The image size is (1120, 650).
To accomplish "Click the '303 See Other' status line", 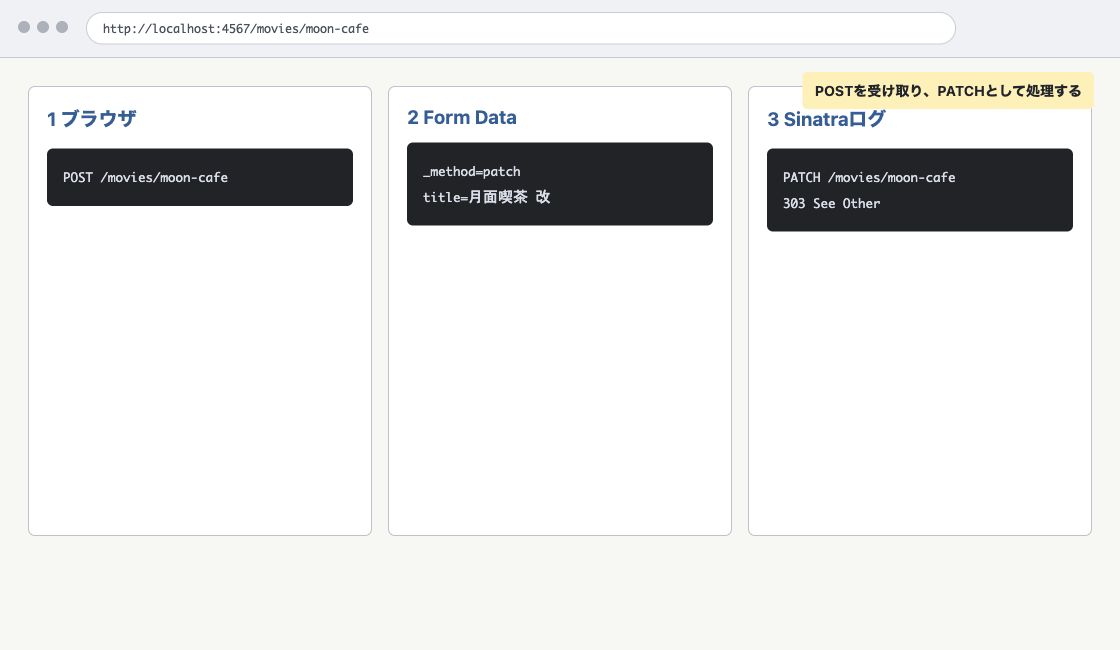I will pos(831,204).
